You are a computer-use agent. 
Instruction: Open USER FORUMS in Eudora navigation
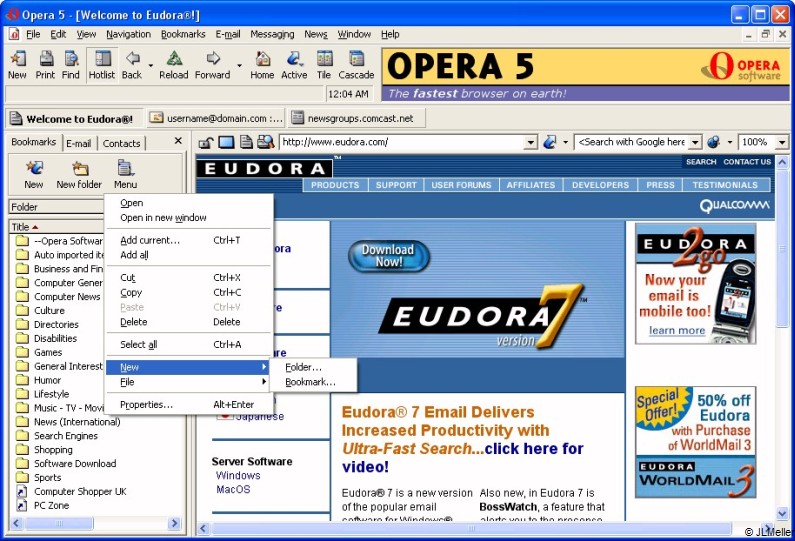click(461, 185)
